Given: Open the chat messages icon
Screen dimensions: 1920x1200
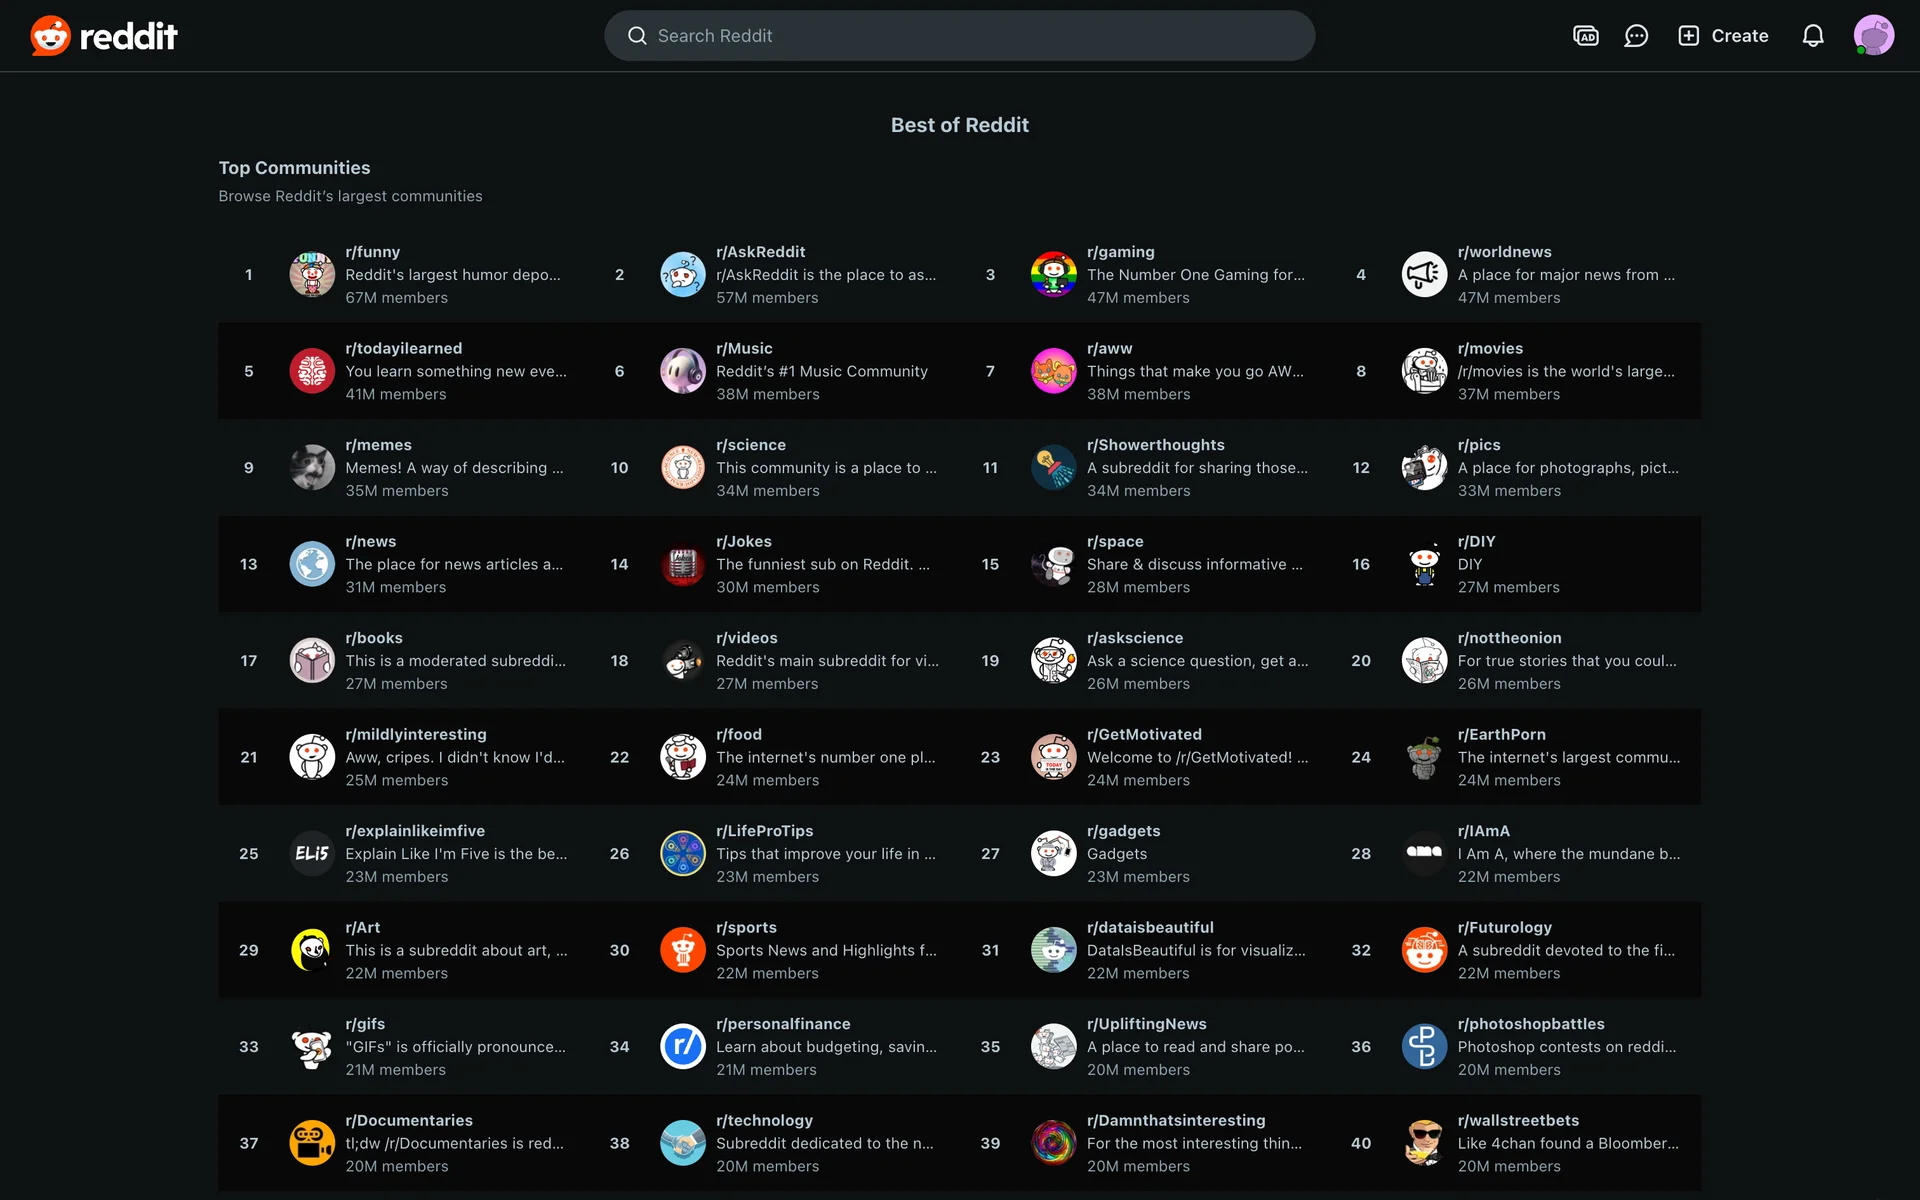Looking at the screenshot, I should coord(1636,36).
